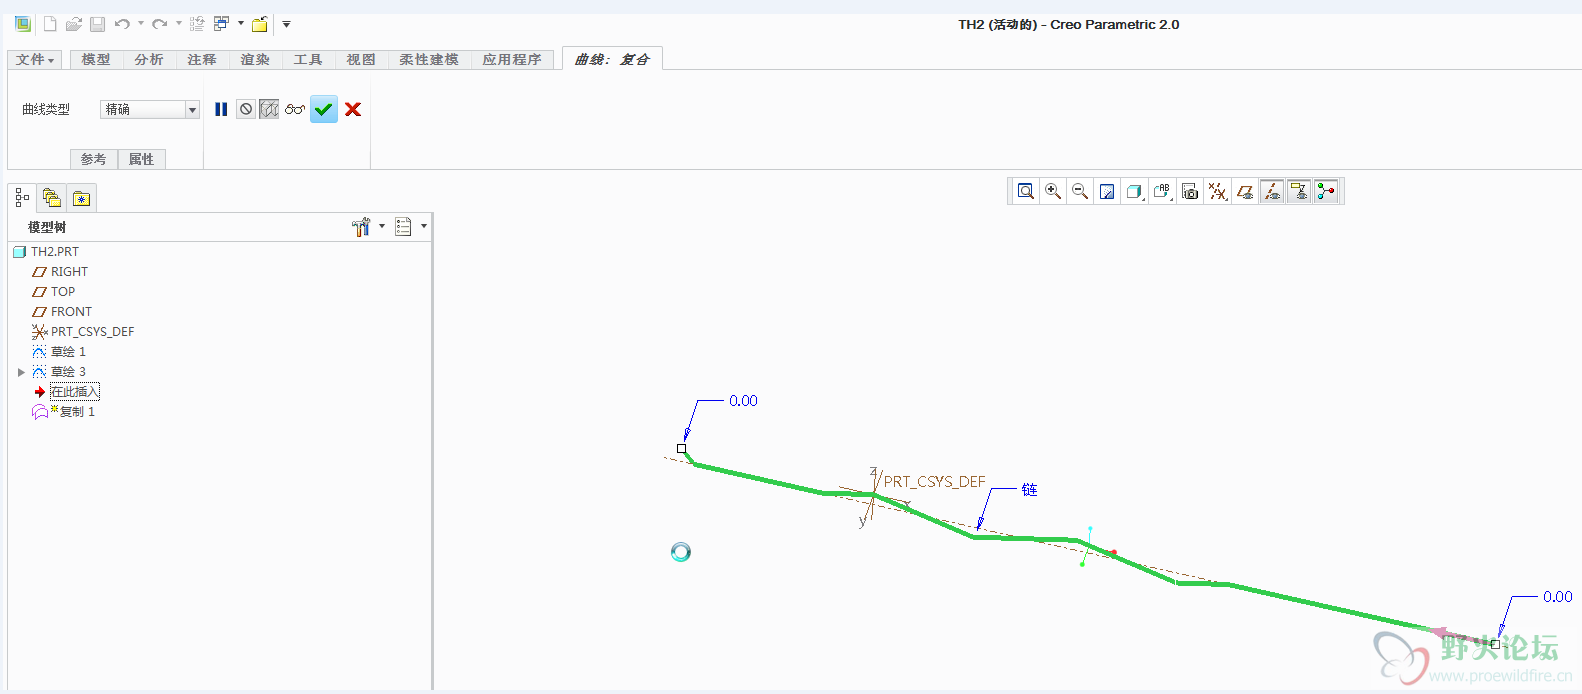Open the tree display list icon
This screenshot has height=694, width=1582.
point(403,227)
